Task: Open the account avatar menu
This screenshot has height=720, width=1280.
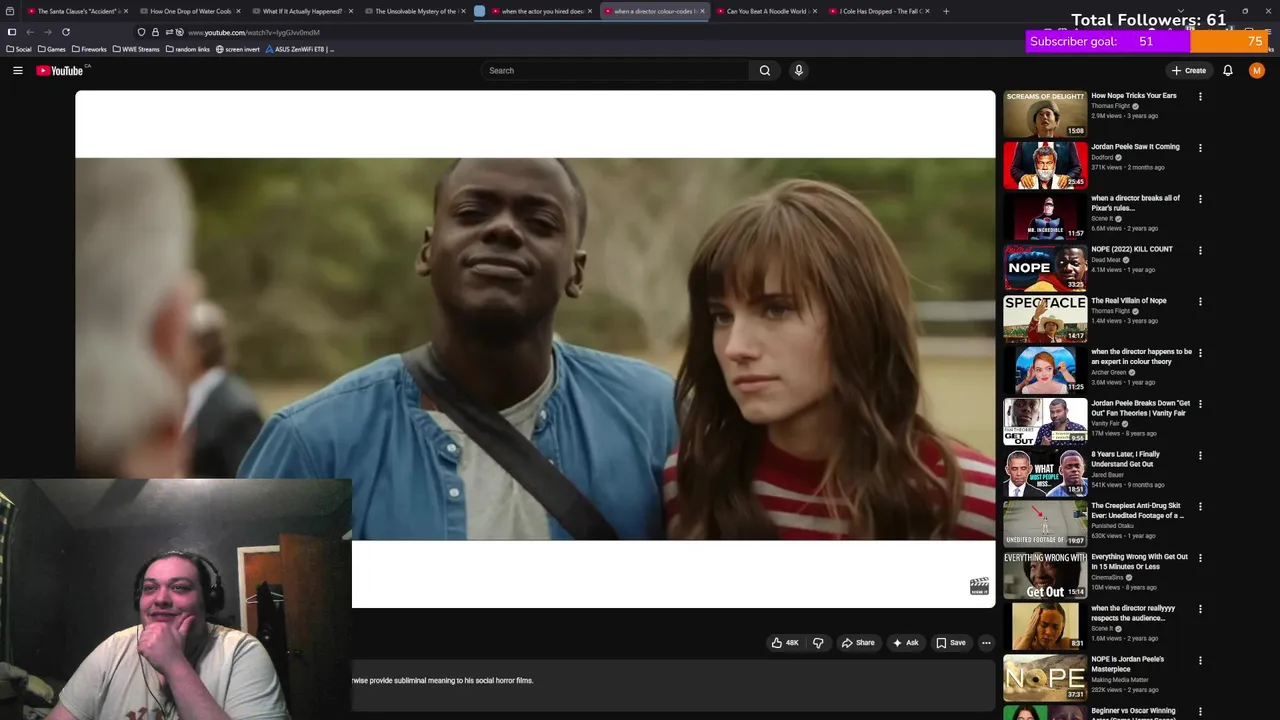Action: click(1257, 70)
